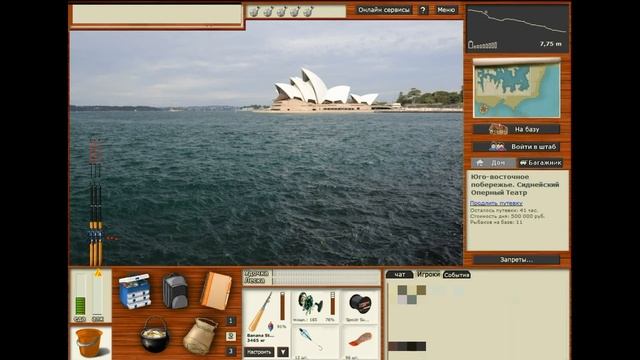Screen dimensions: 640x360
Task: Expand the dropdown arrow beside Настроить
Action: [283, 352]
